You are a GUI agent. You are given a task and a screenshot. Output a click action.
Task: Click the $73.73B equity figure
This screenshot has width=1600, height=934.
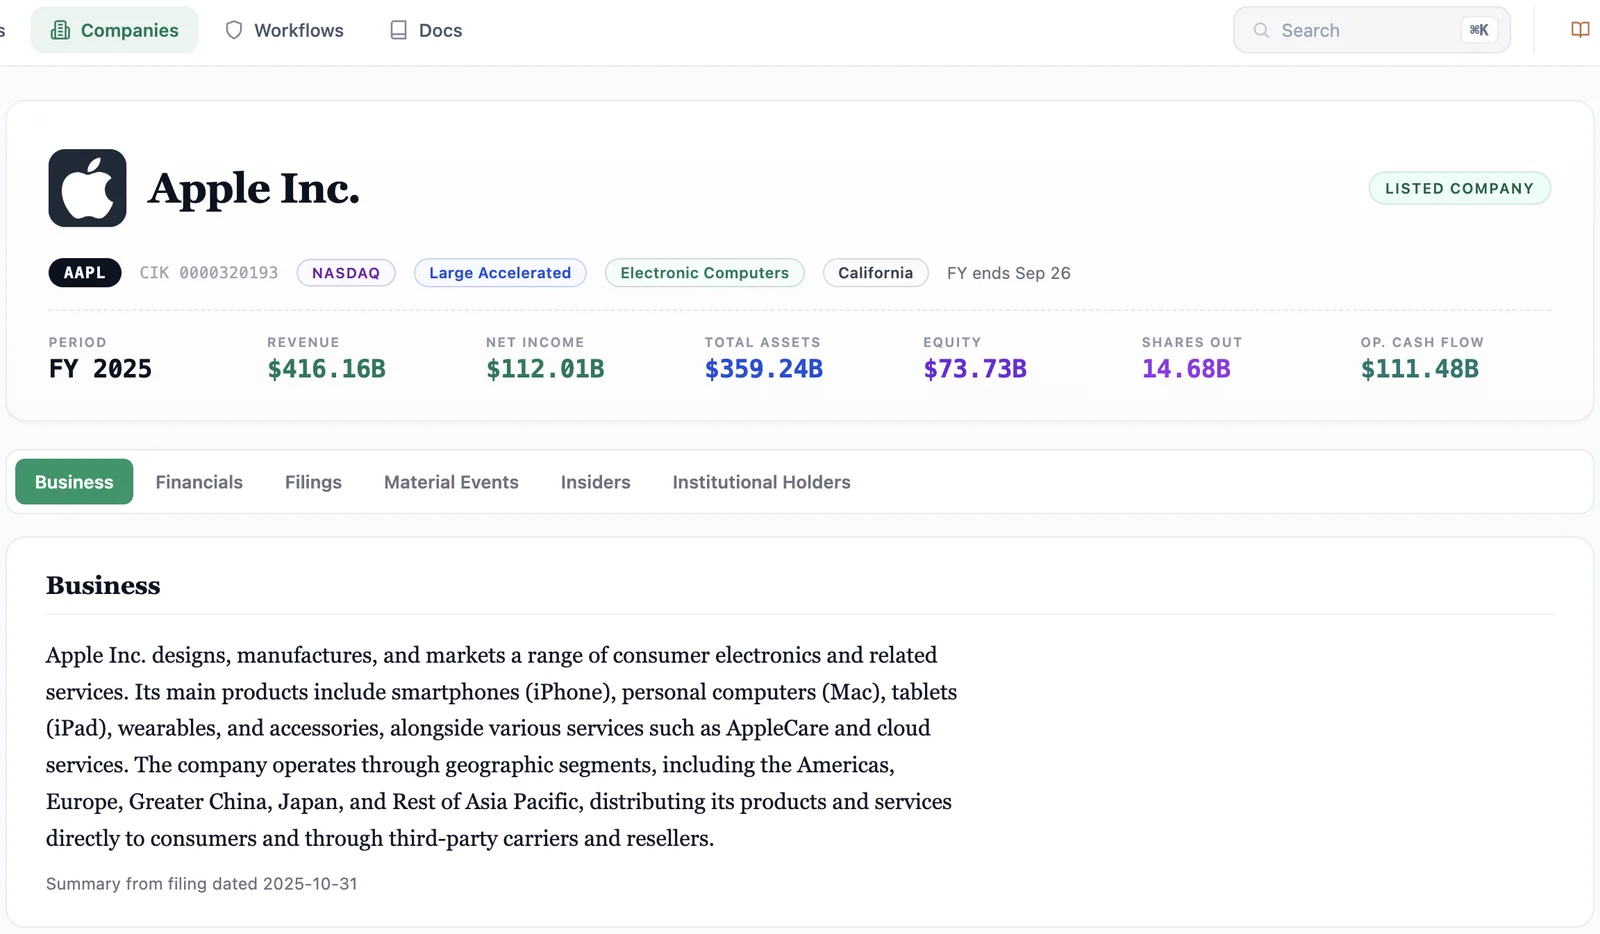(x=975, y=369)
